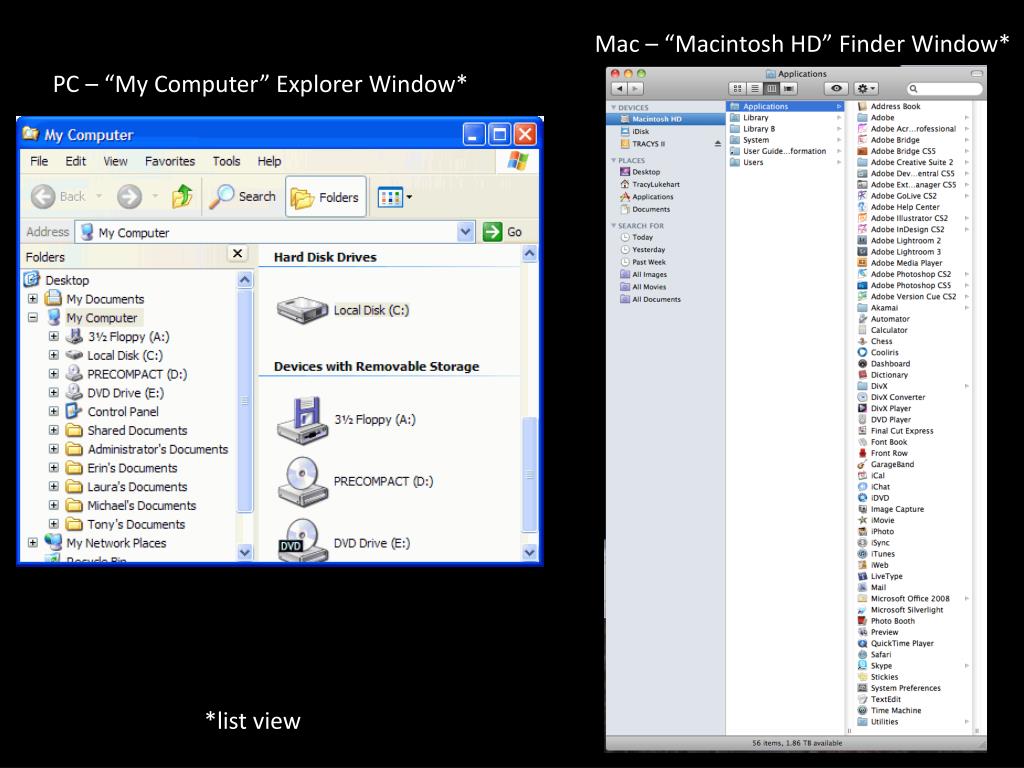1024x768 pixels.
Task: Open the Views dropdown in Explorer
Action: (x=394, y=197)
